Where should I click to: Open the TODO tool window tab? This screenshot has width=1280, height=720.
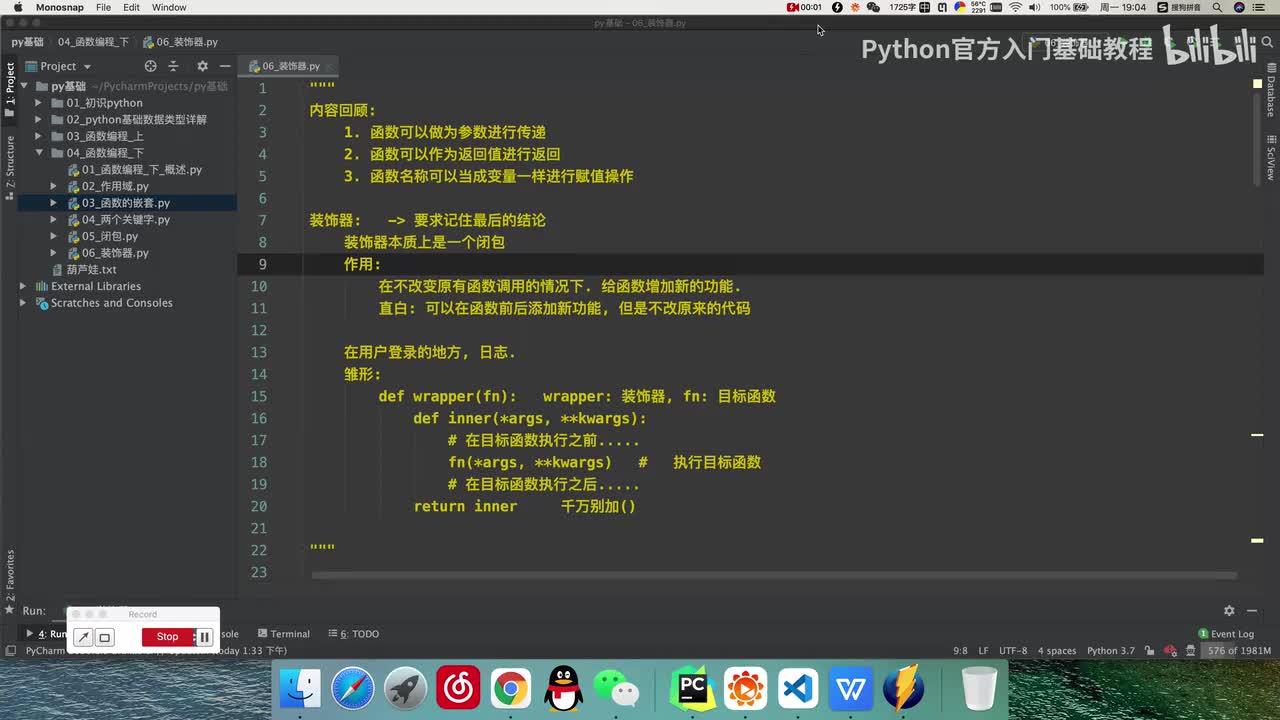(x=354, y=634)
